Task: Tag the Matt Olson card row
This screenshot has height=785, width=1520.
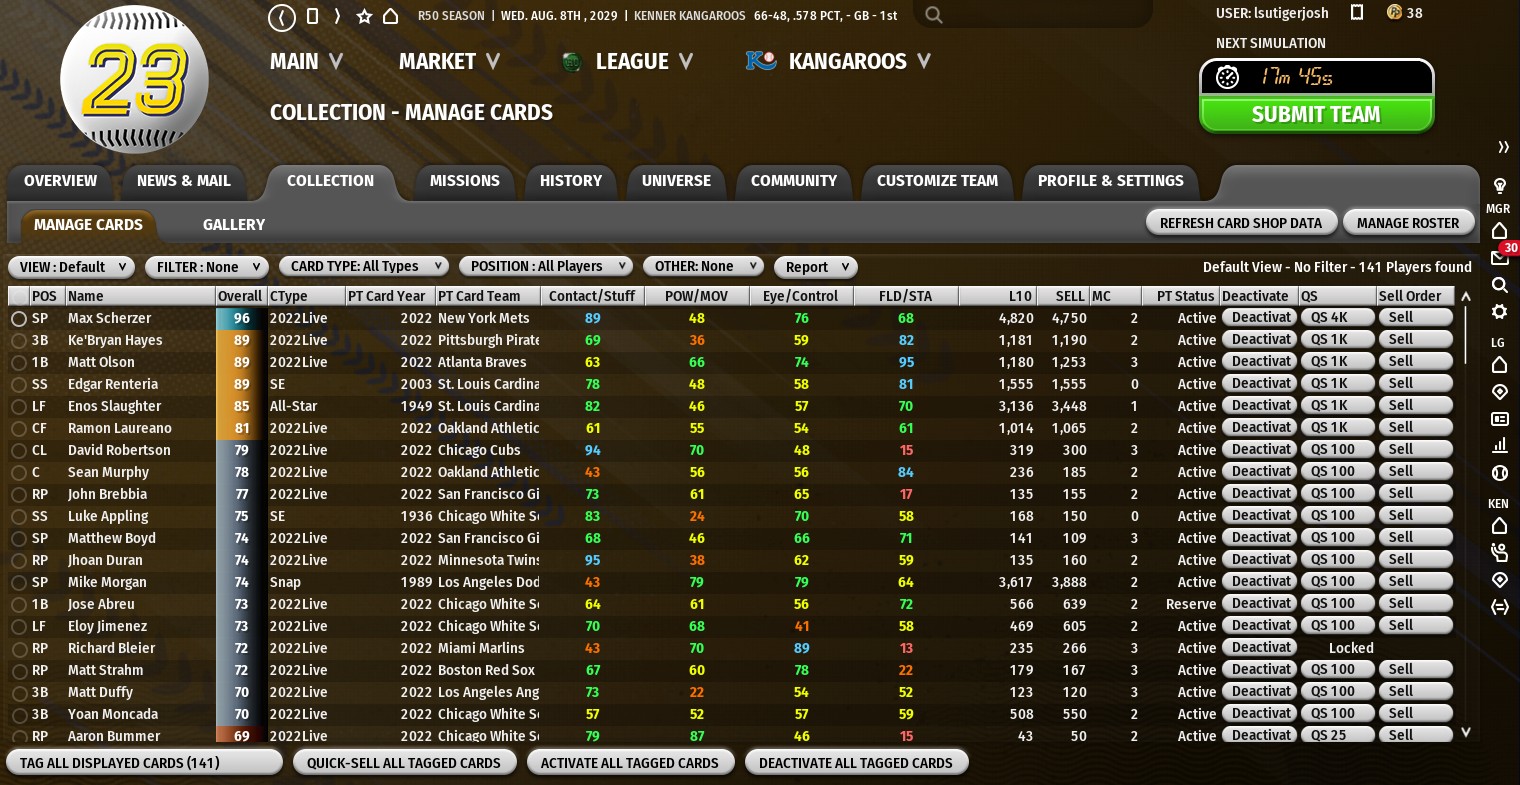Action: 19,363
